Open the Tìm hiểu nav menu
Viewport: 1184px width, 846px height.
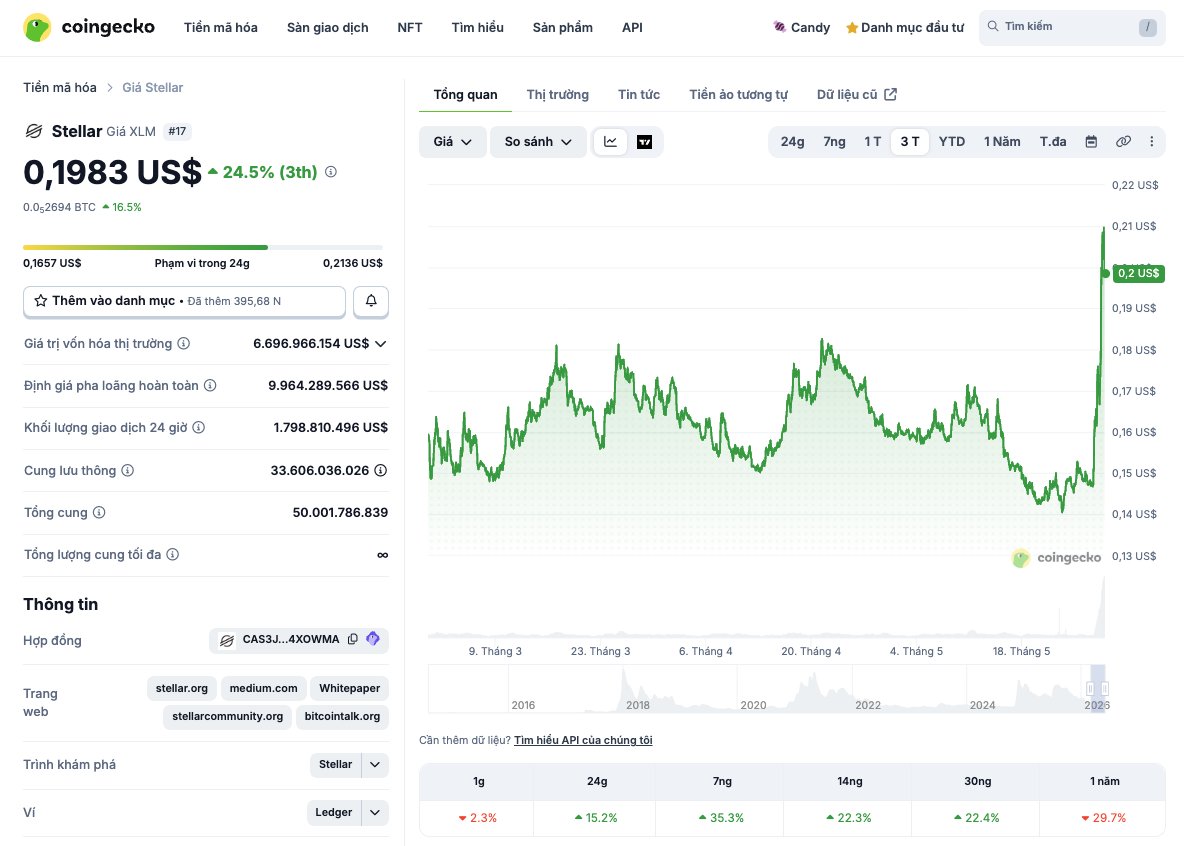[477, 27]
